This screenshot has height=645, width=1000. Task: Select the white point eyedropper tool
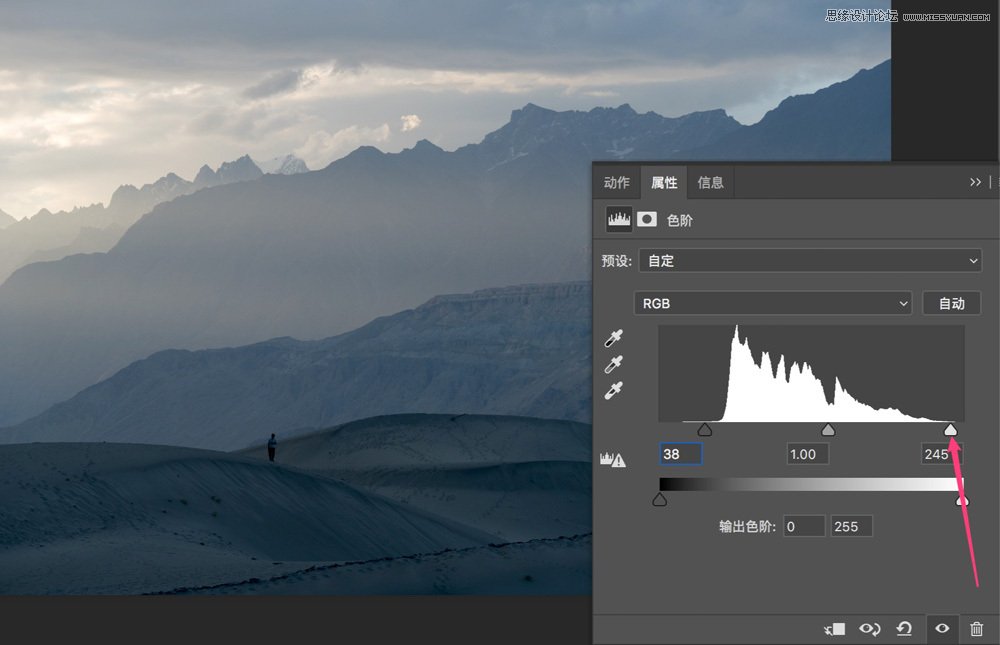[x=613, y=390]
